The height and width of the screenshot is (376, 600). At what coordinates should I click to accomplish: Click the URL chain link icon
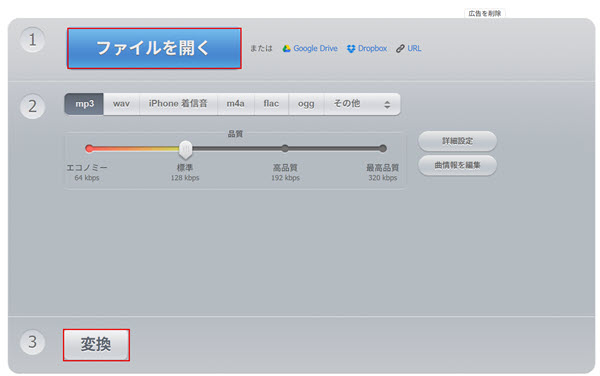coord(400,49)
